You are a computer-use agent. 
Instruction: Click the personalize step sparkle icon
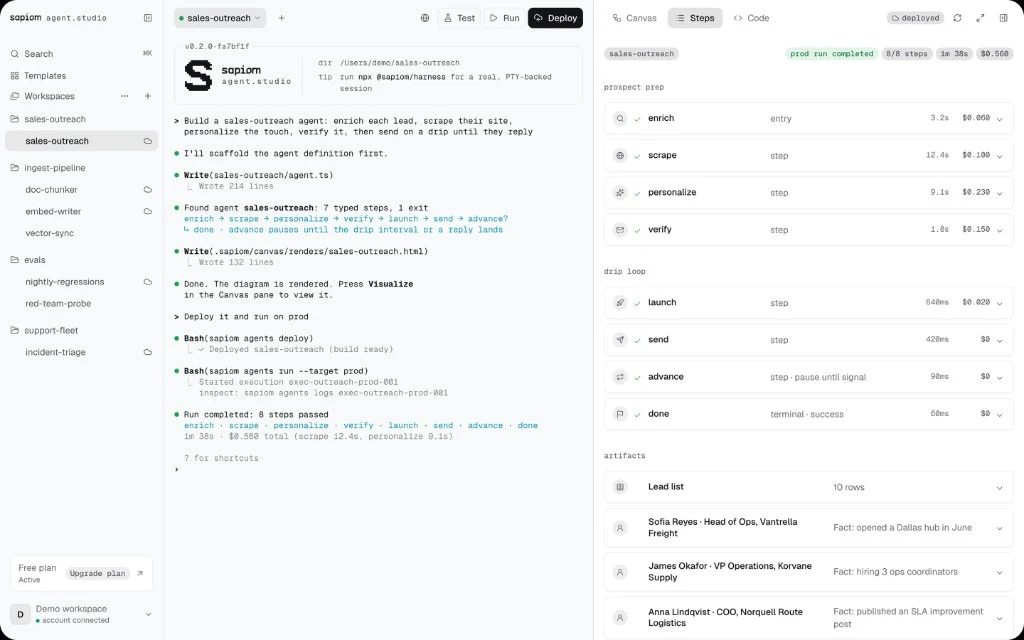[x=620, y=193]
